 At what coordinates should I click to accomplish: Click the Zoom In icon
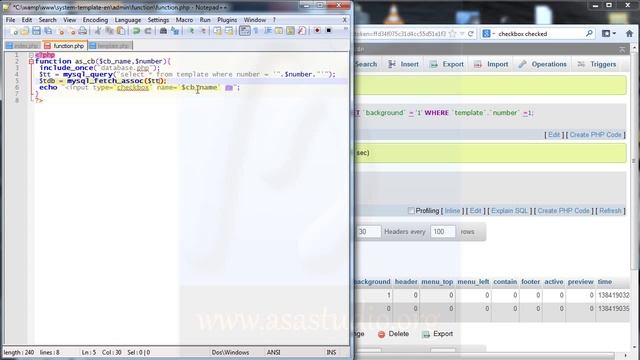click(190, 31)
